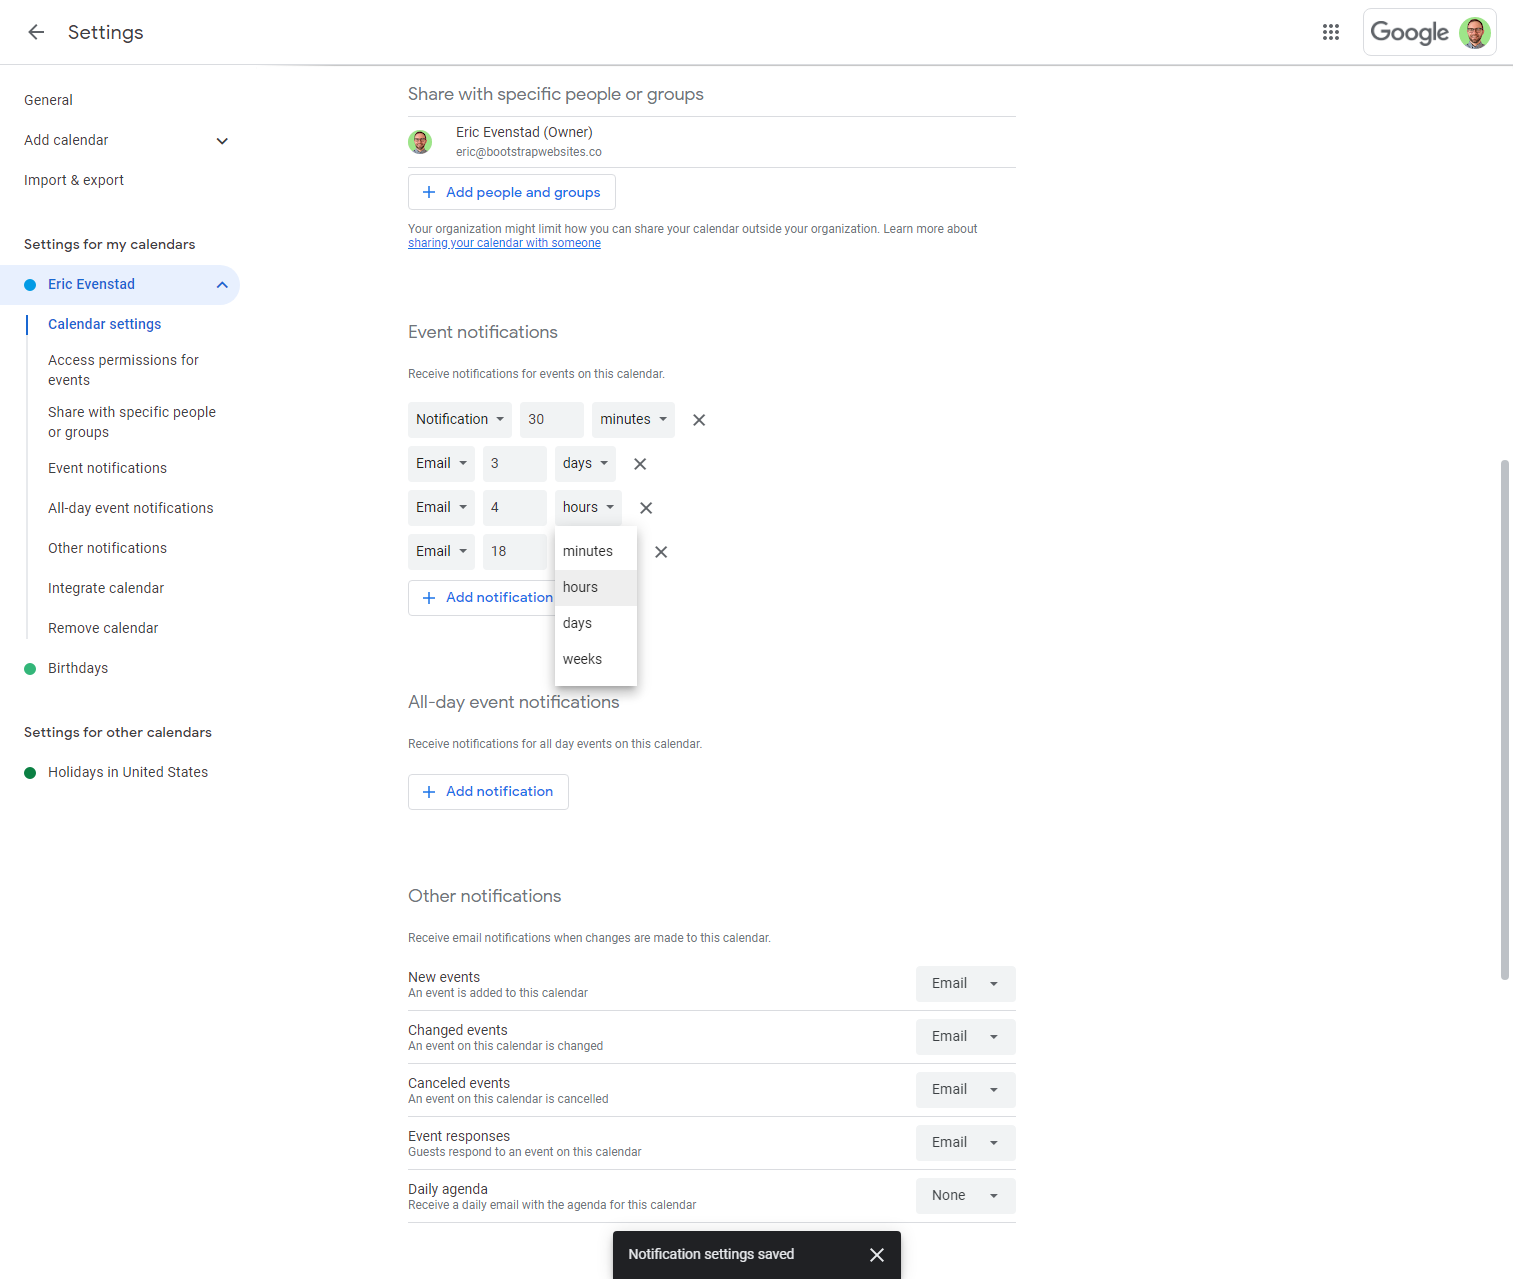Dismiss the Notification settings saved toast
This screenshot has width=1513, height=1279.
click(x=877, y=1255)
